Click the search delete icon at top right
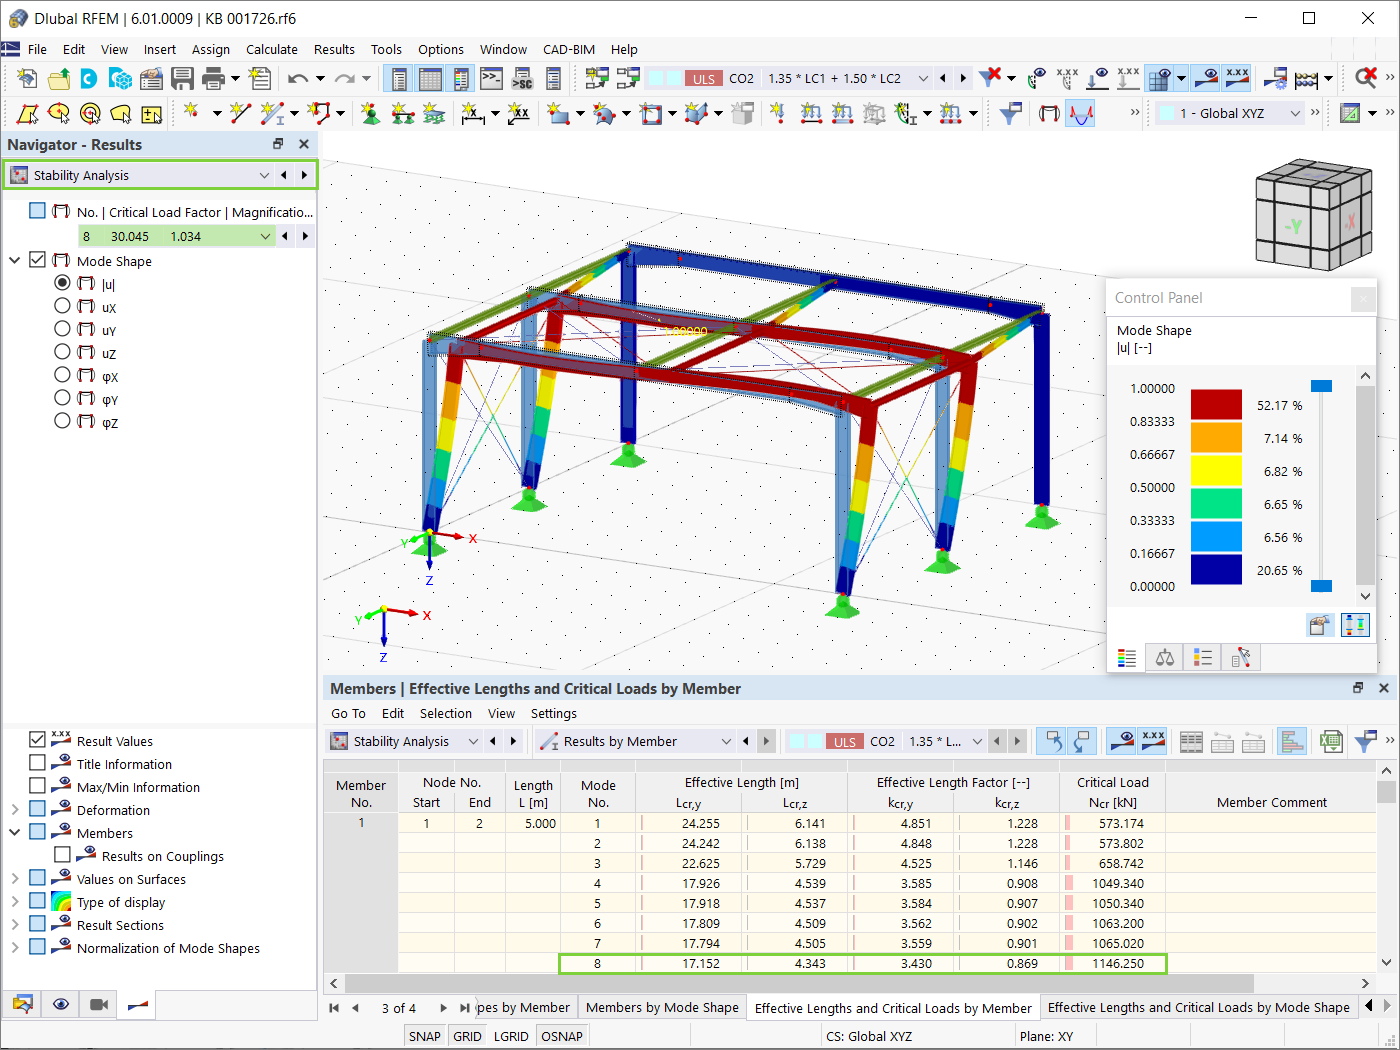This screenshot has width=1400, height=1050. click(x=1365, y=77)
